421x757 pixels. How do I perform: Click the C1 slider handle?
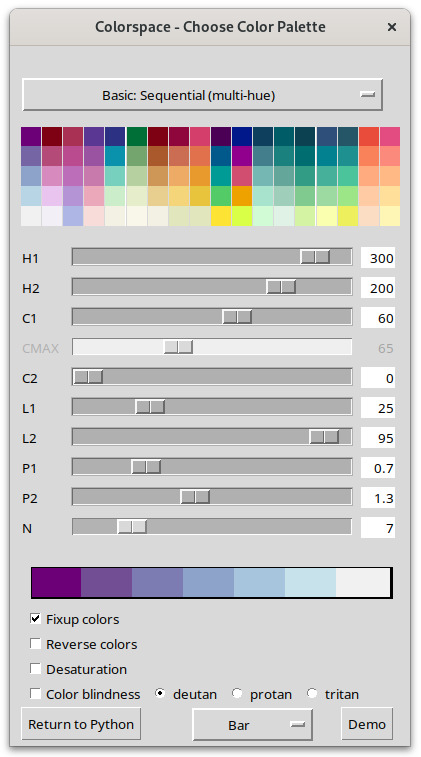(237, 317)
